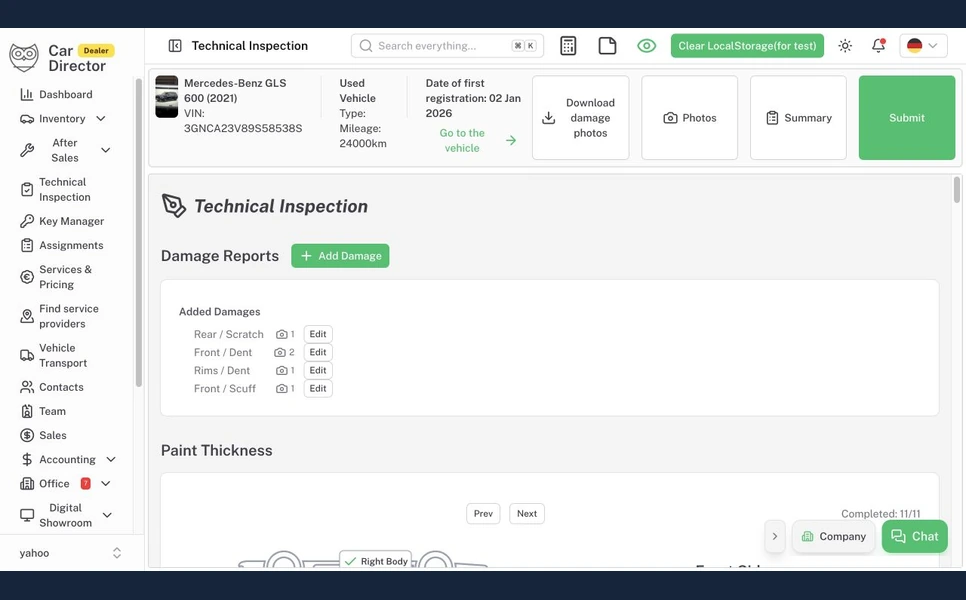966x600 pixels.
Task: Open the Chat button
Action: click(915, 537)
